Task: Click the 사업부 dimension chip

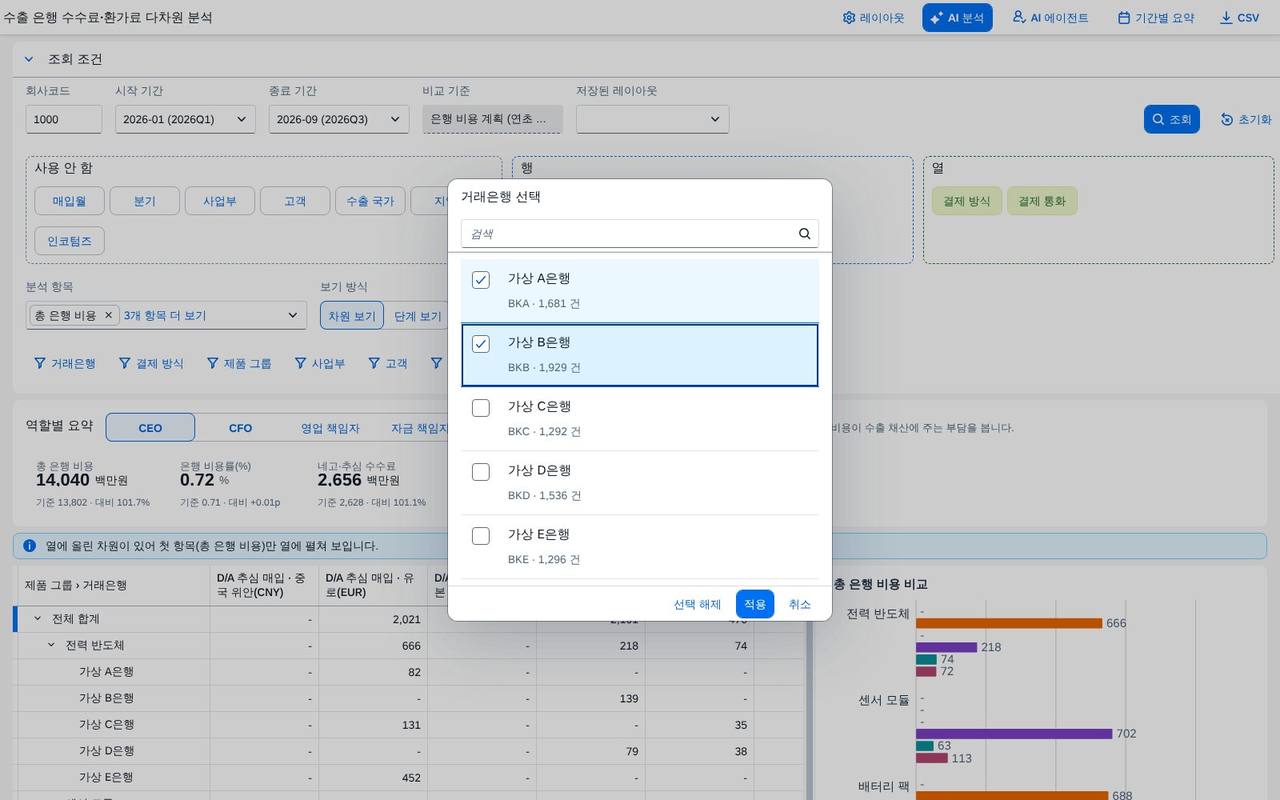Action: [x=219, y=201]
